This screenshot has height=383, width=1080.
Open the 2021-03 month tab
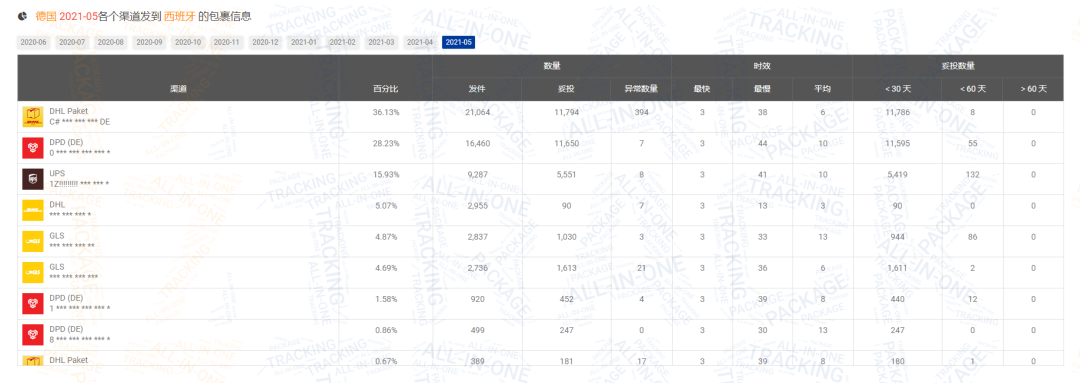[x=381, y=42]
